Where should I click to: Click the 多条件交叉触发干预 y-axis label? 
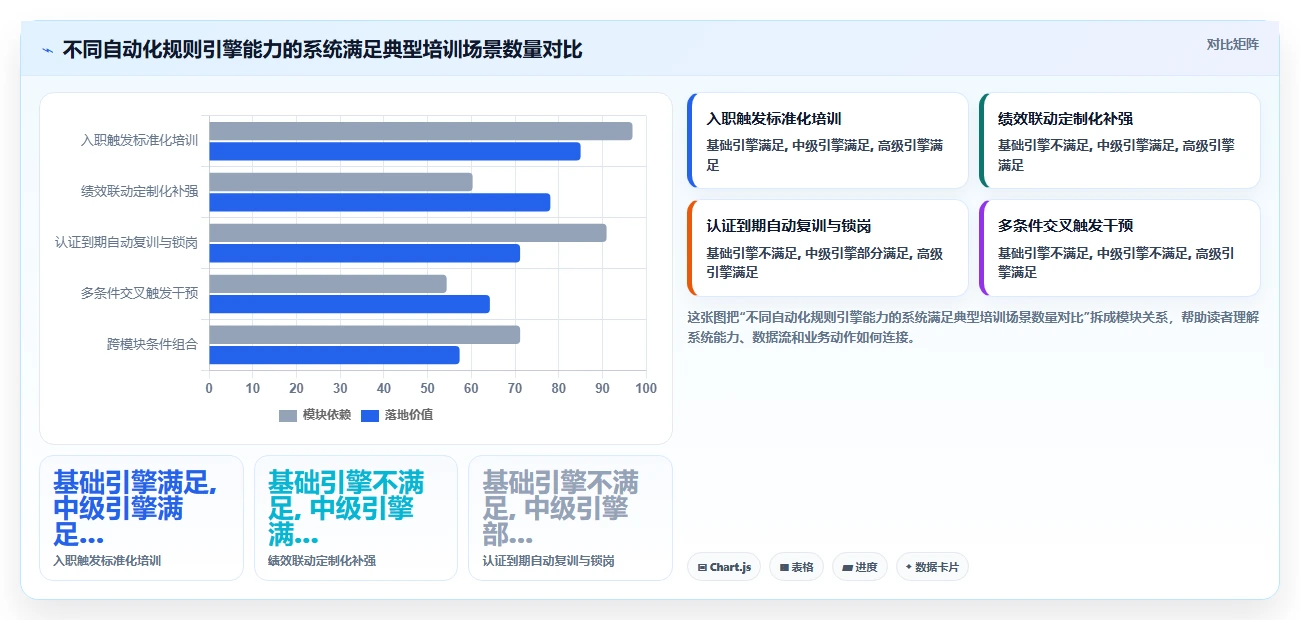pyautogui.click(x=139, y=293)
